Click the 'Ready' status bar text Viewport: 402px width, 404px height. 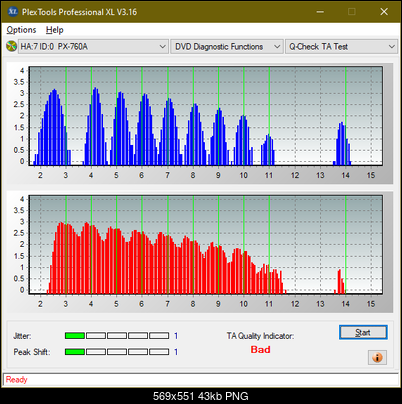[x=16, y=380]
